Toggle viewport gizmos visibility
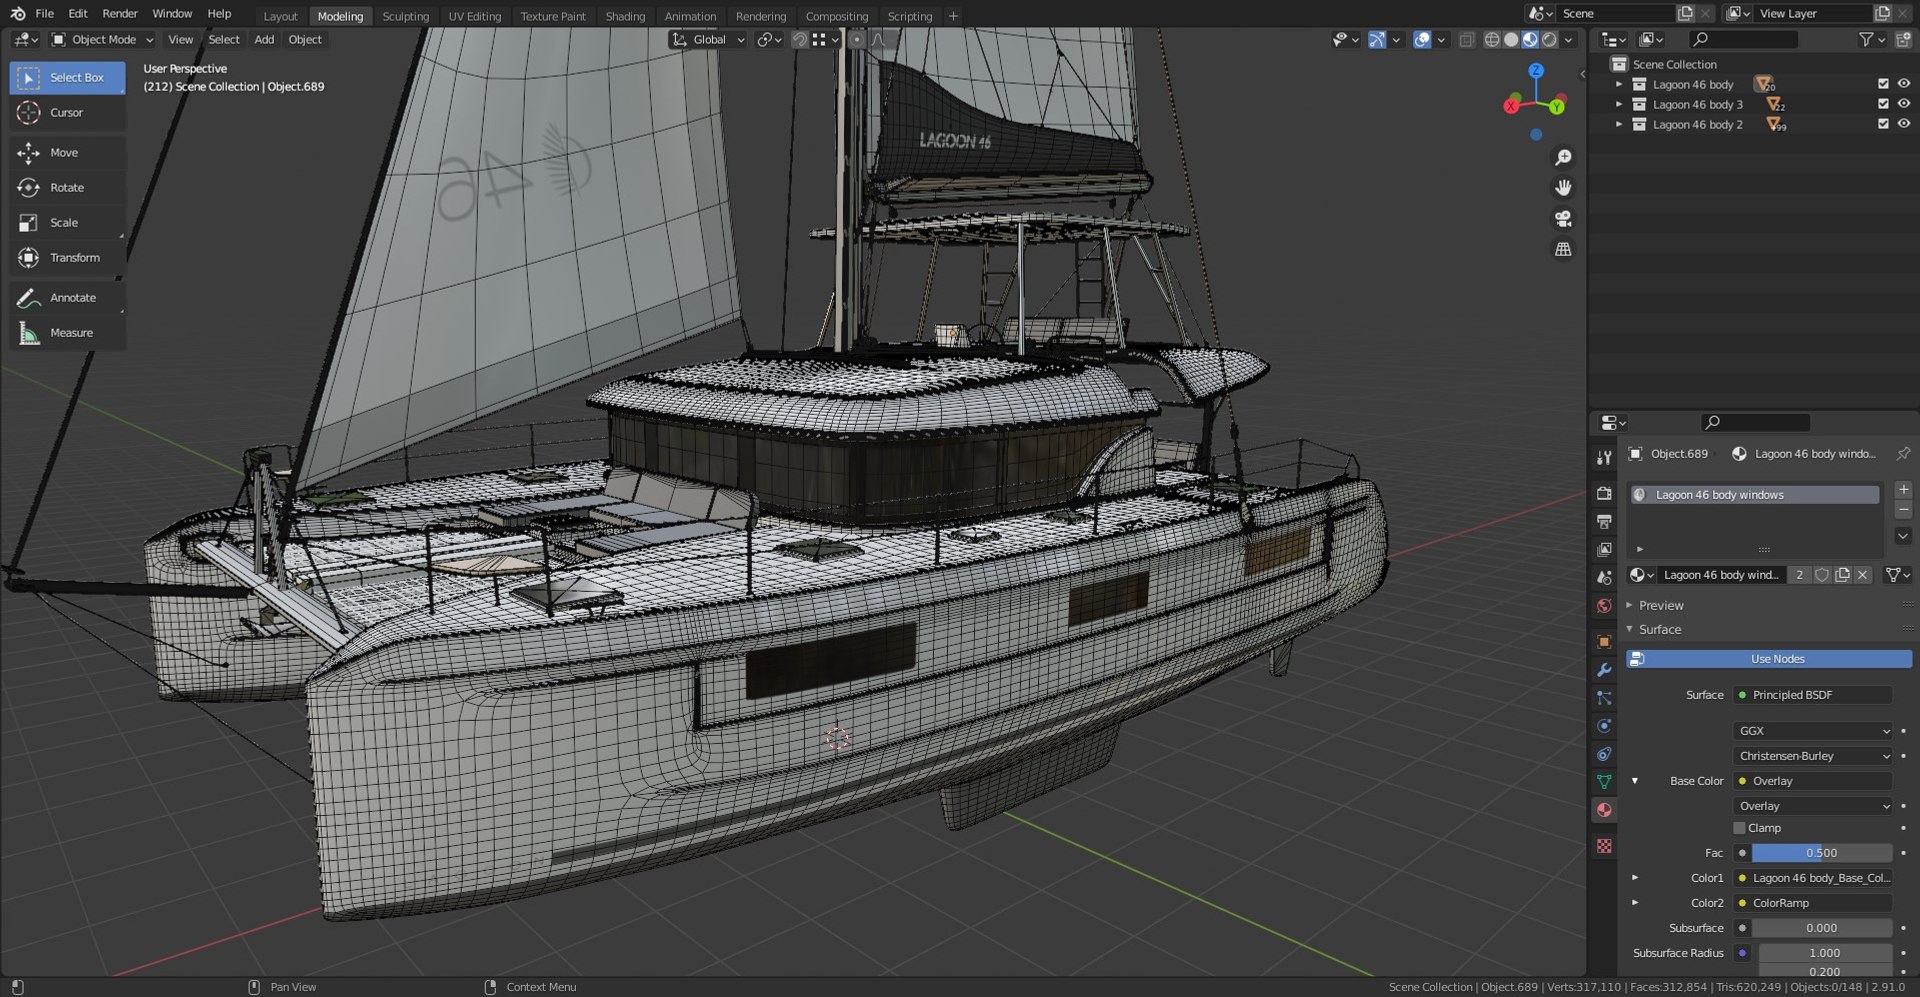1920x997 pixels. pos(1377,40)
